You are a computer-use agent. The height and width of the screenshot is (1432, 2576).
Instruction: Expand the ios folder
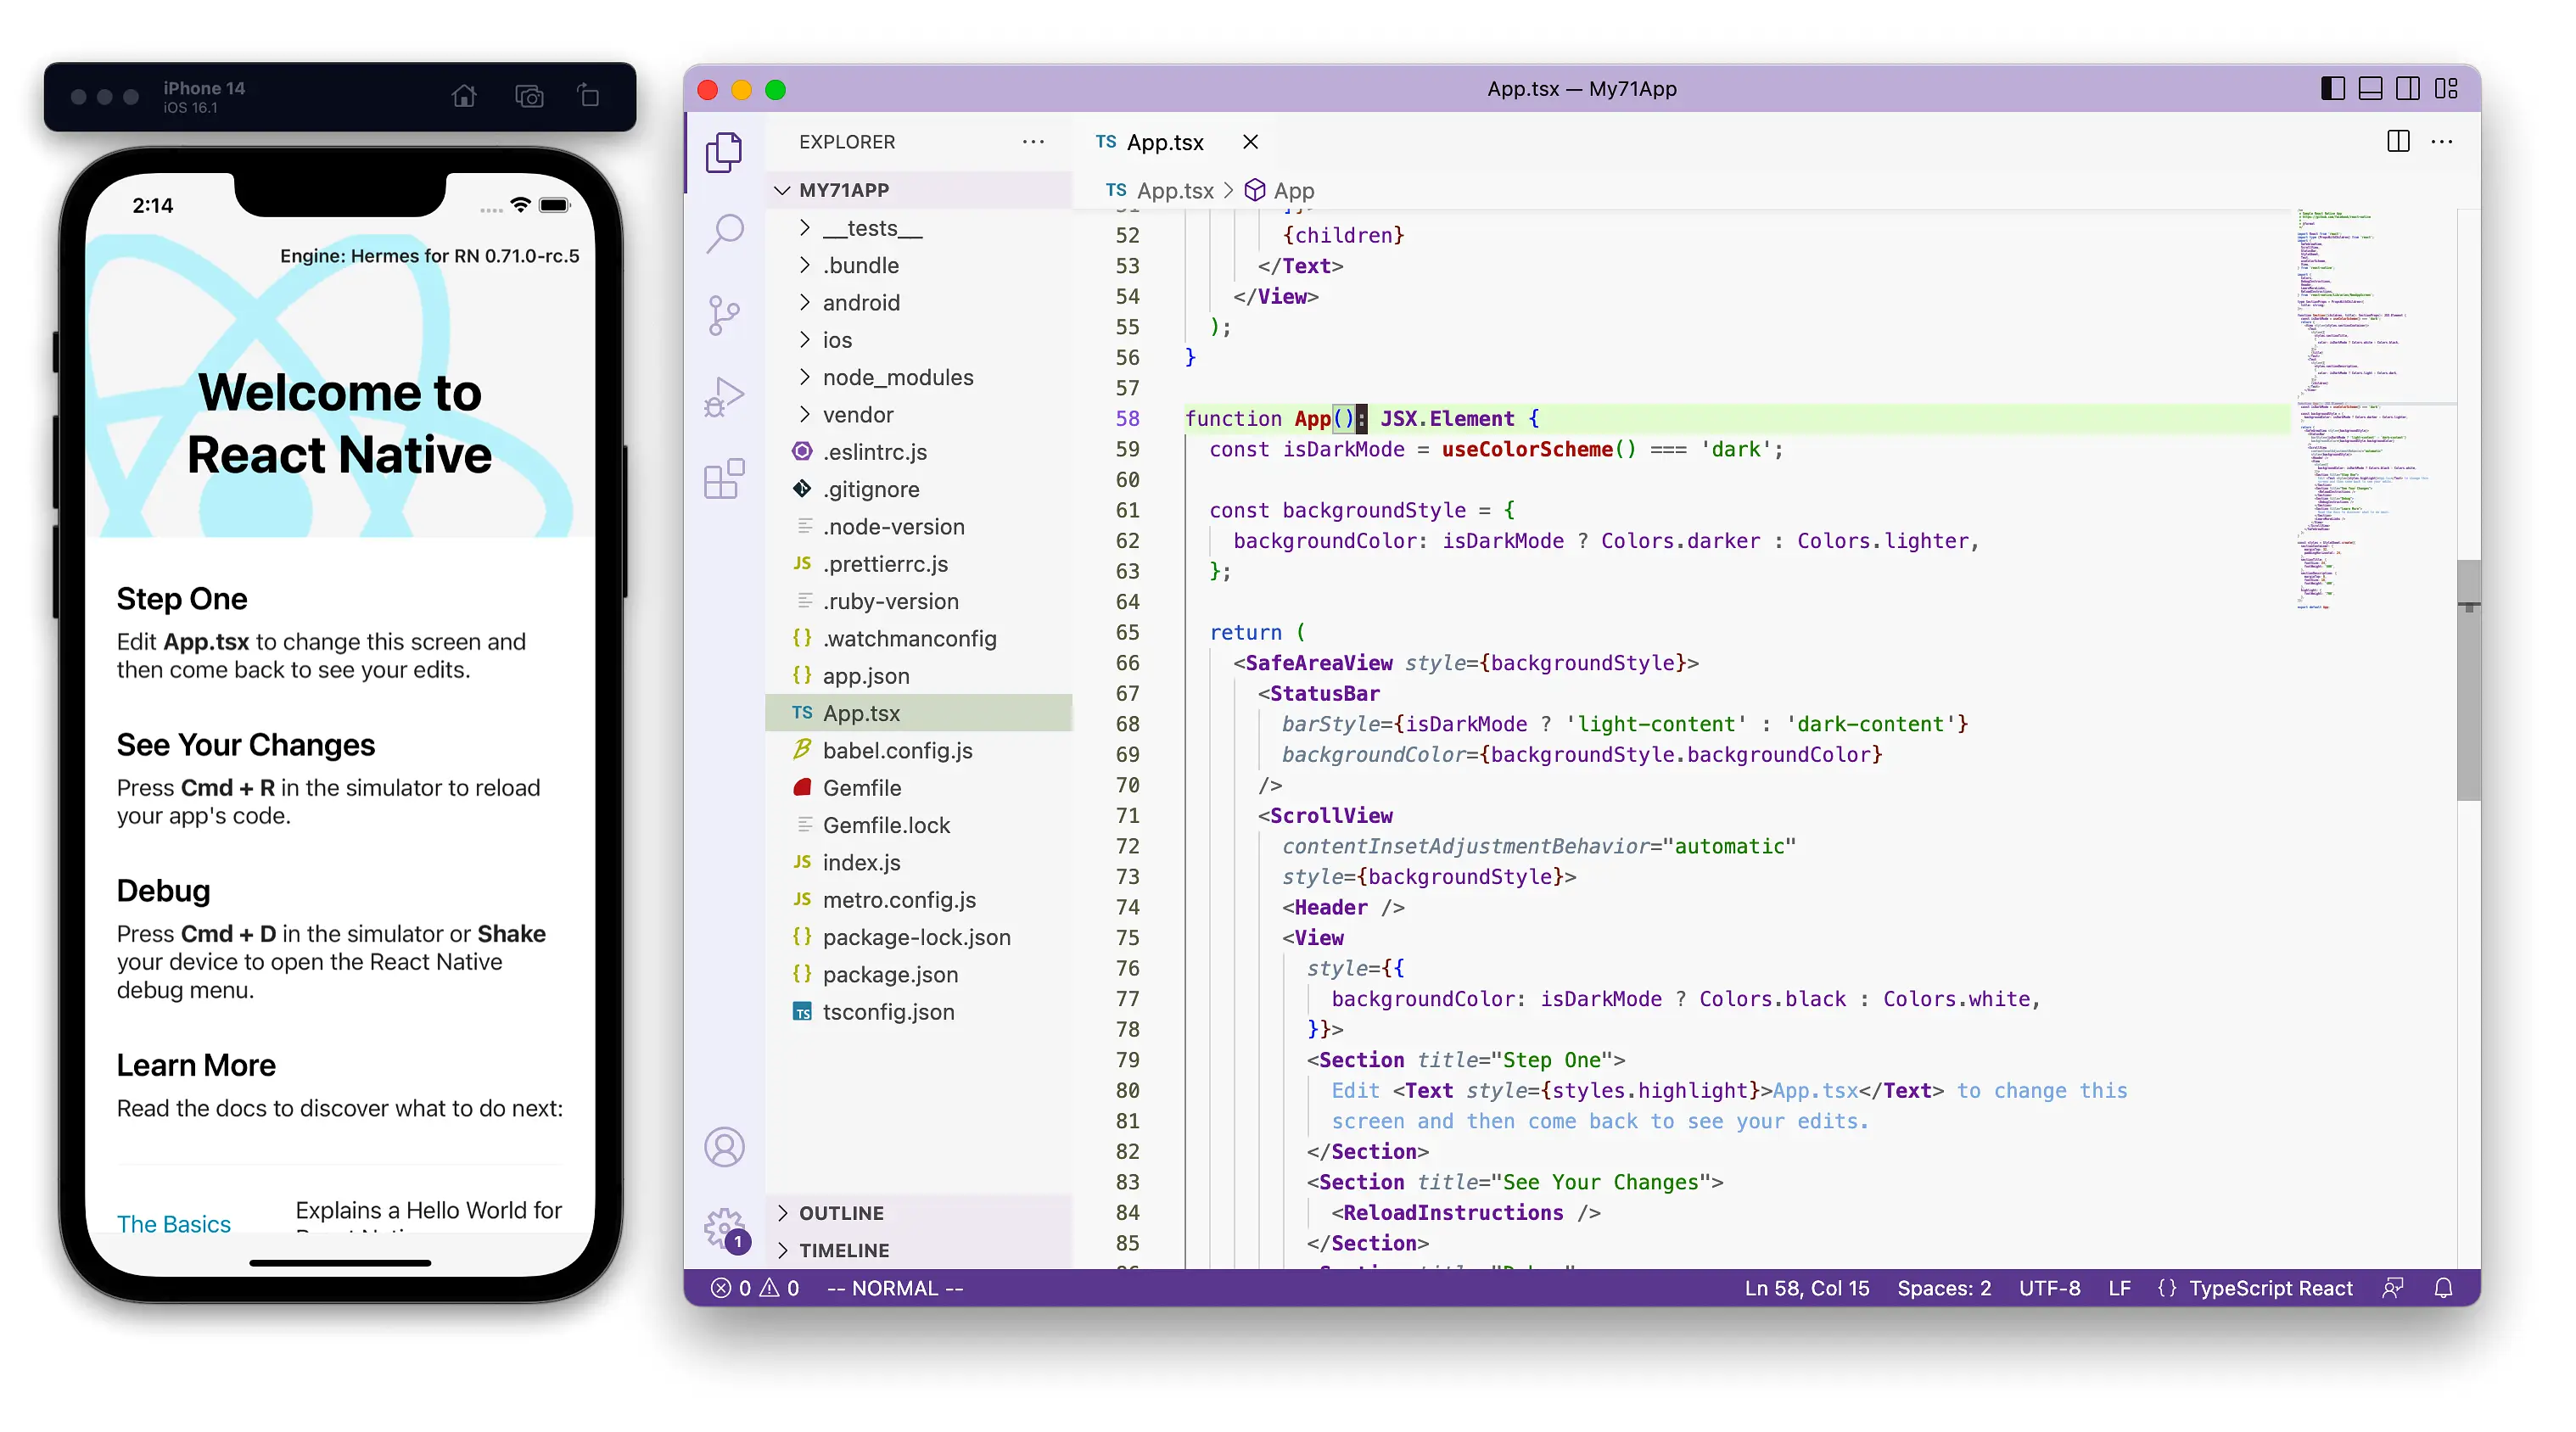click(918, 340)
